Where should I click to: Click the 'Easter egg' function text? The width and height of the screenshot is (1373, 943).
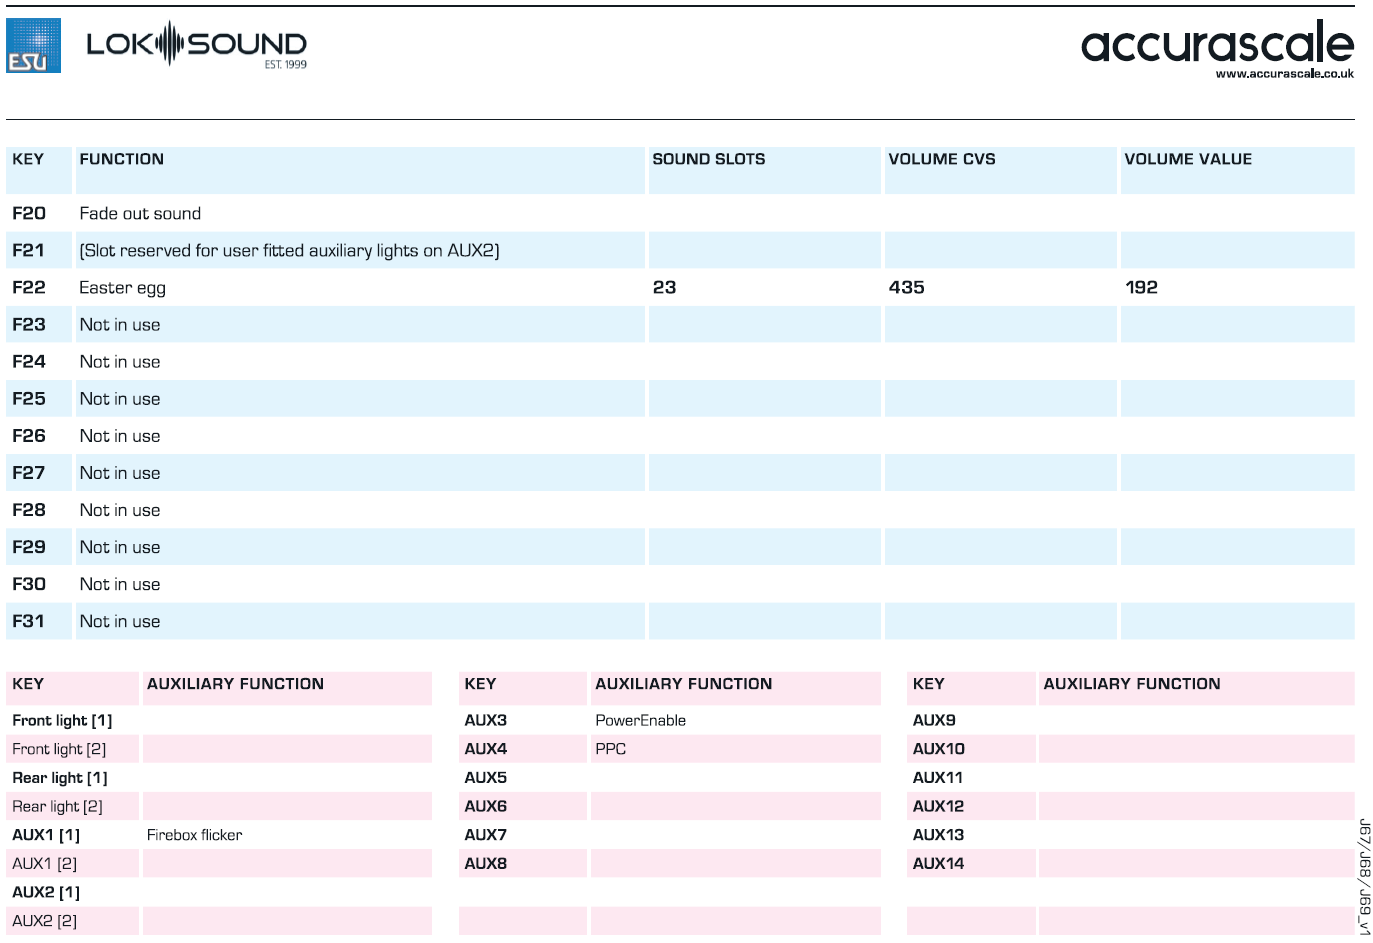pyautogui.click(x=123, y=288)
